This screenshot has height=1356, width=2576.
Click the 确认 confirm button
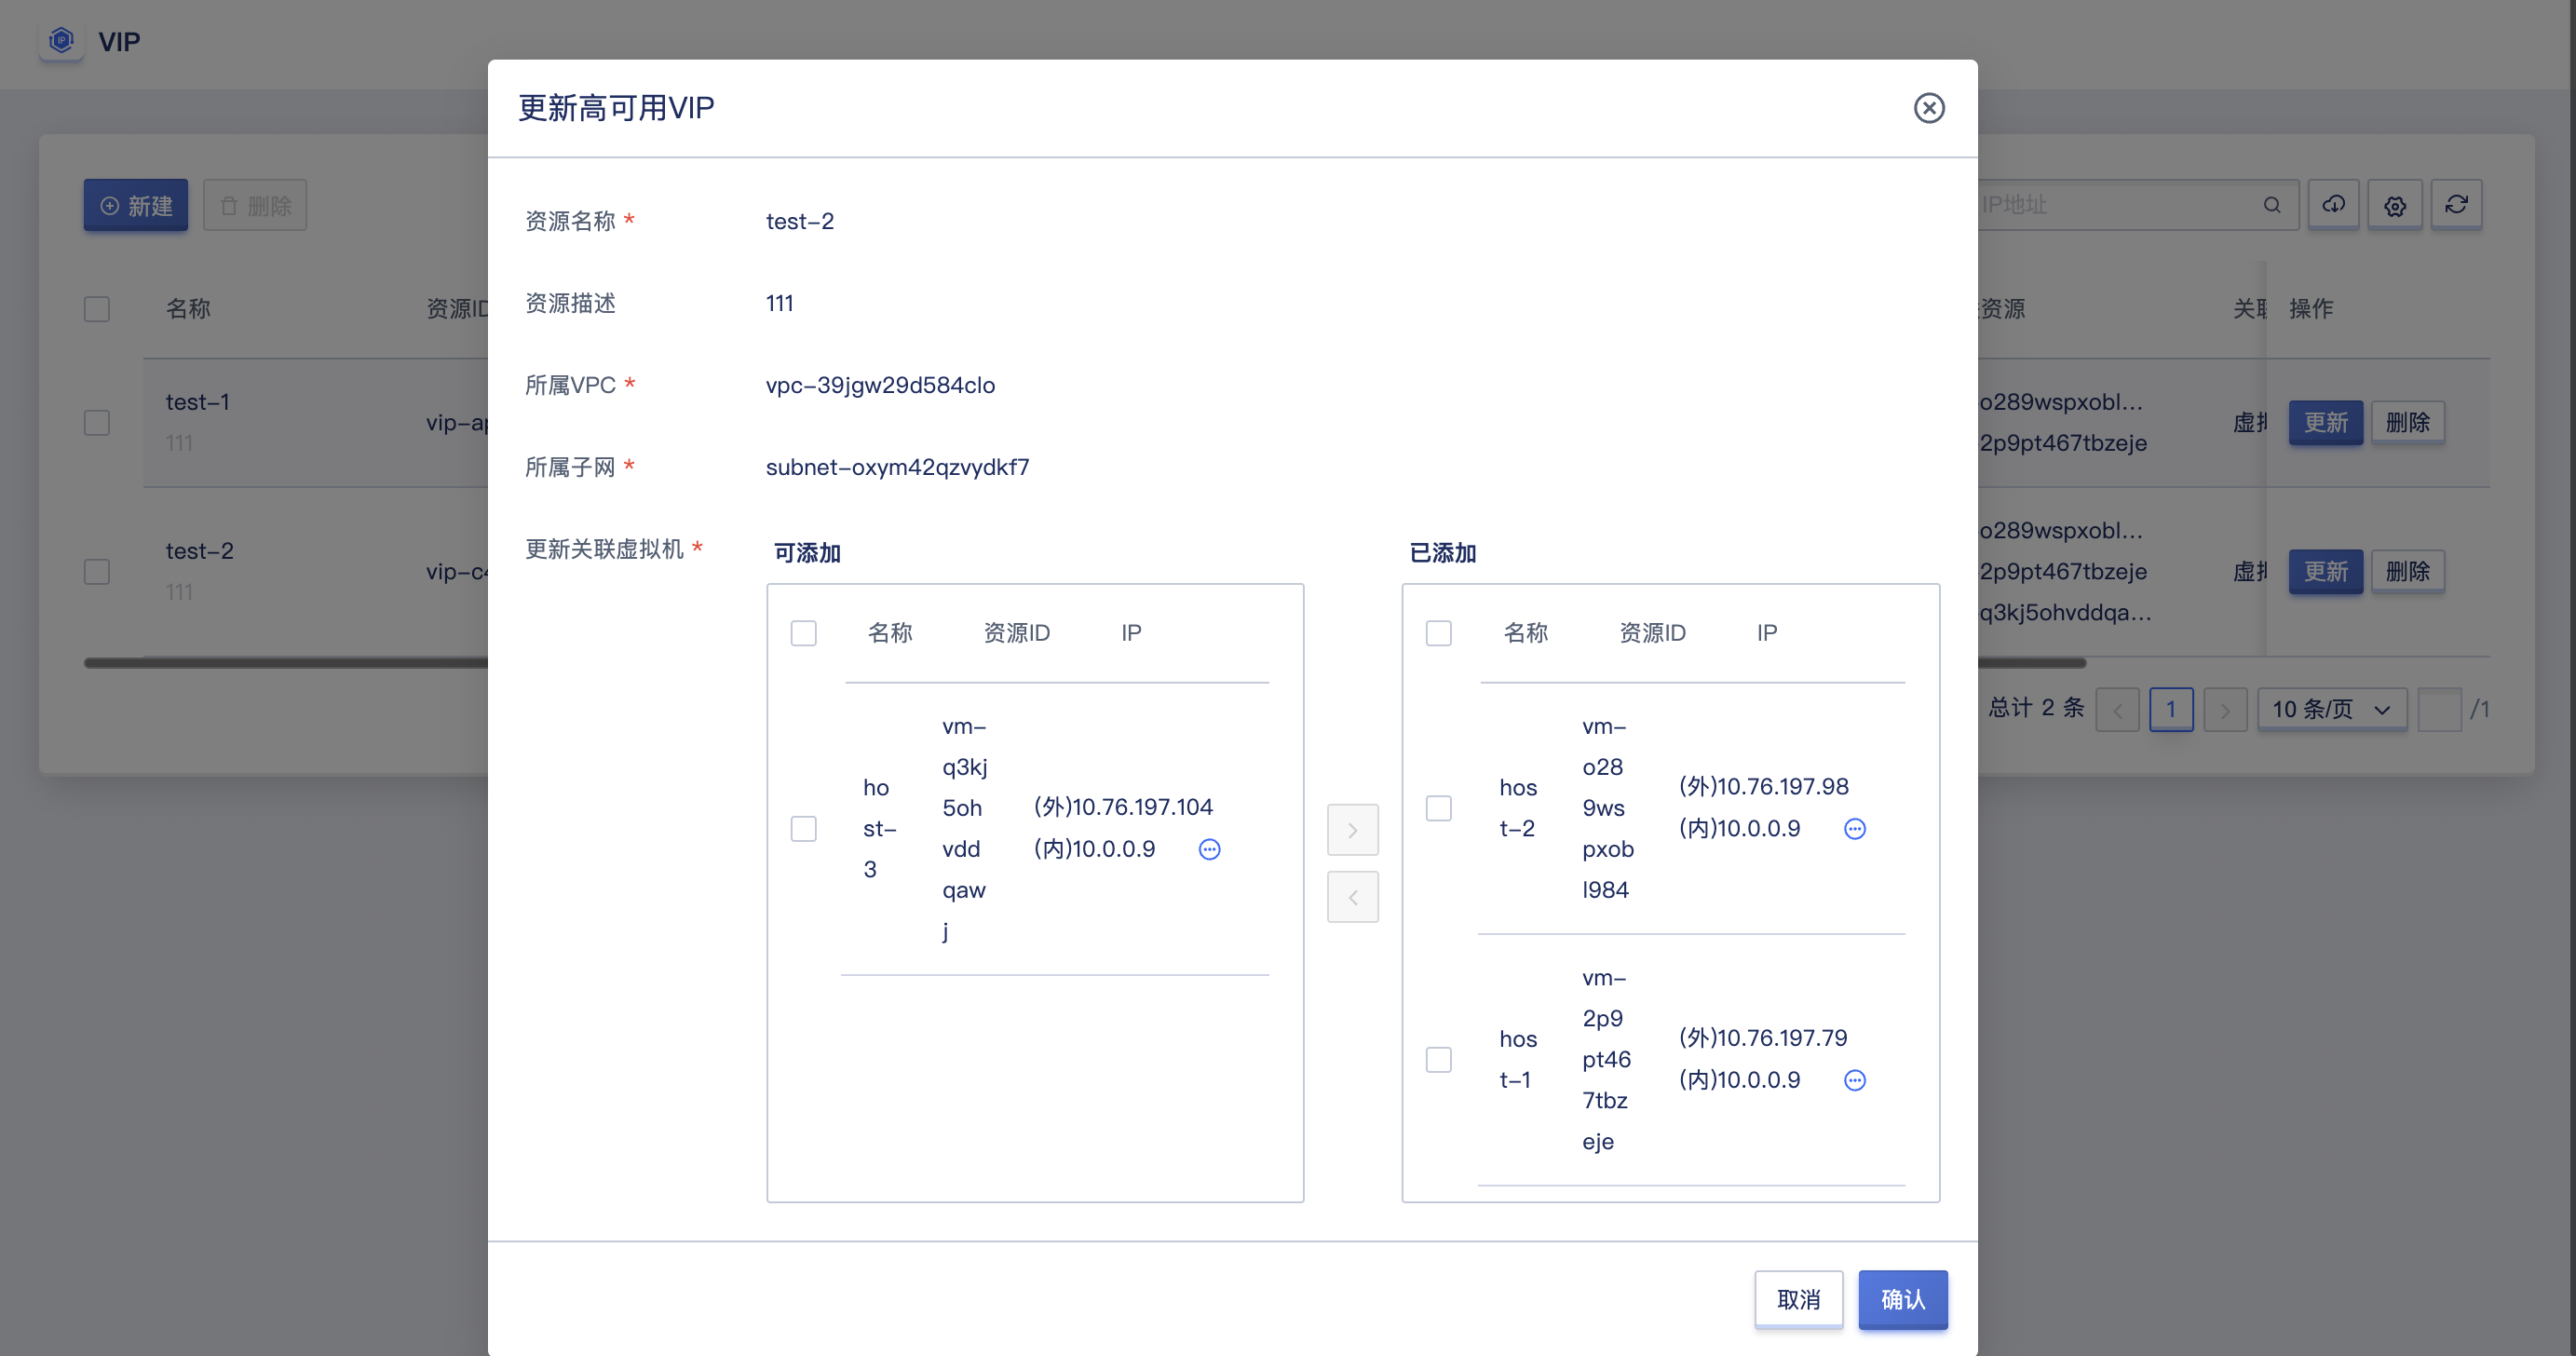tap(1902, 1299)
